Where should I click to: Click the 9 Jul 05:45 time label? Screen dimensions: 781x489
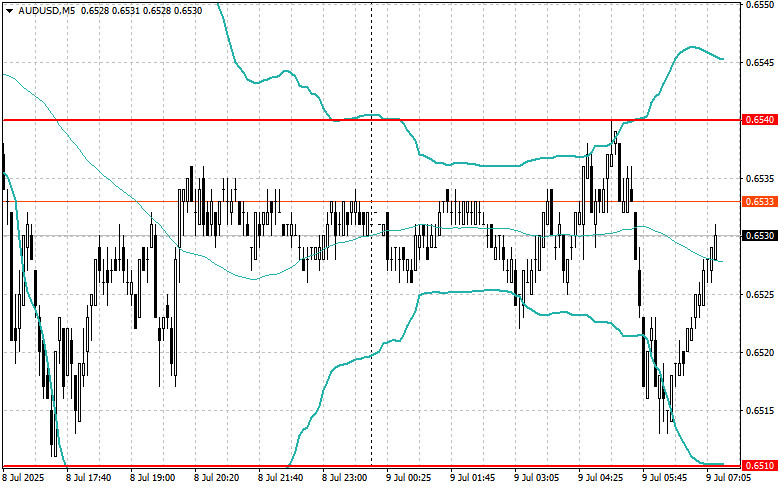665,478
